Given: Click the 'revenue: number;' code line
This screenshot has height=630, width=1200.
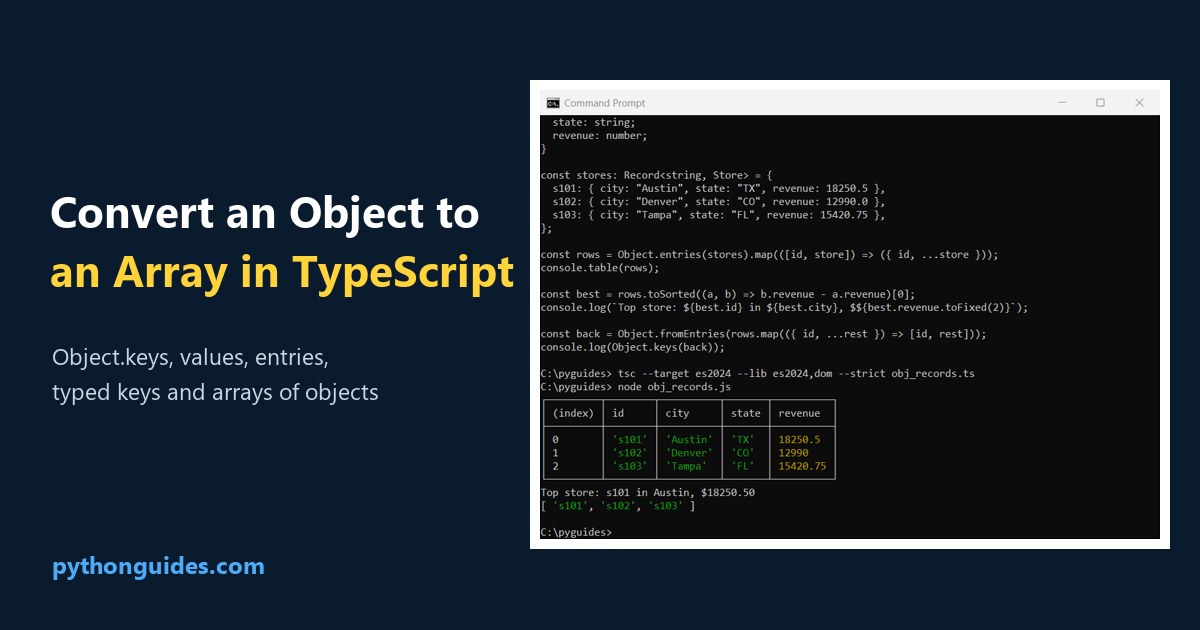Looking at the screenshot, I should tap(600, 135).
